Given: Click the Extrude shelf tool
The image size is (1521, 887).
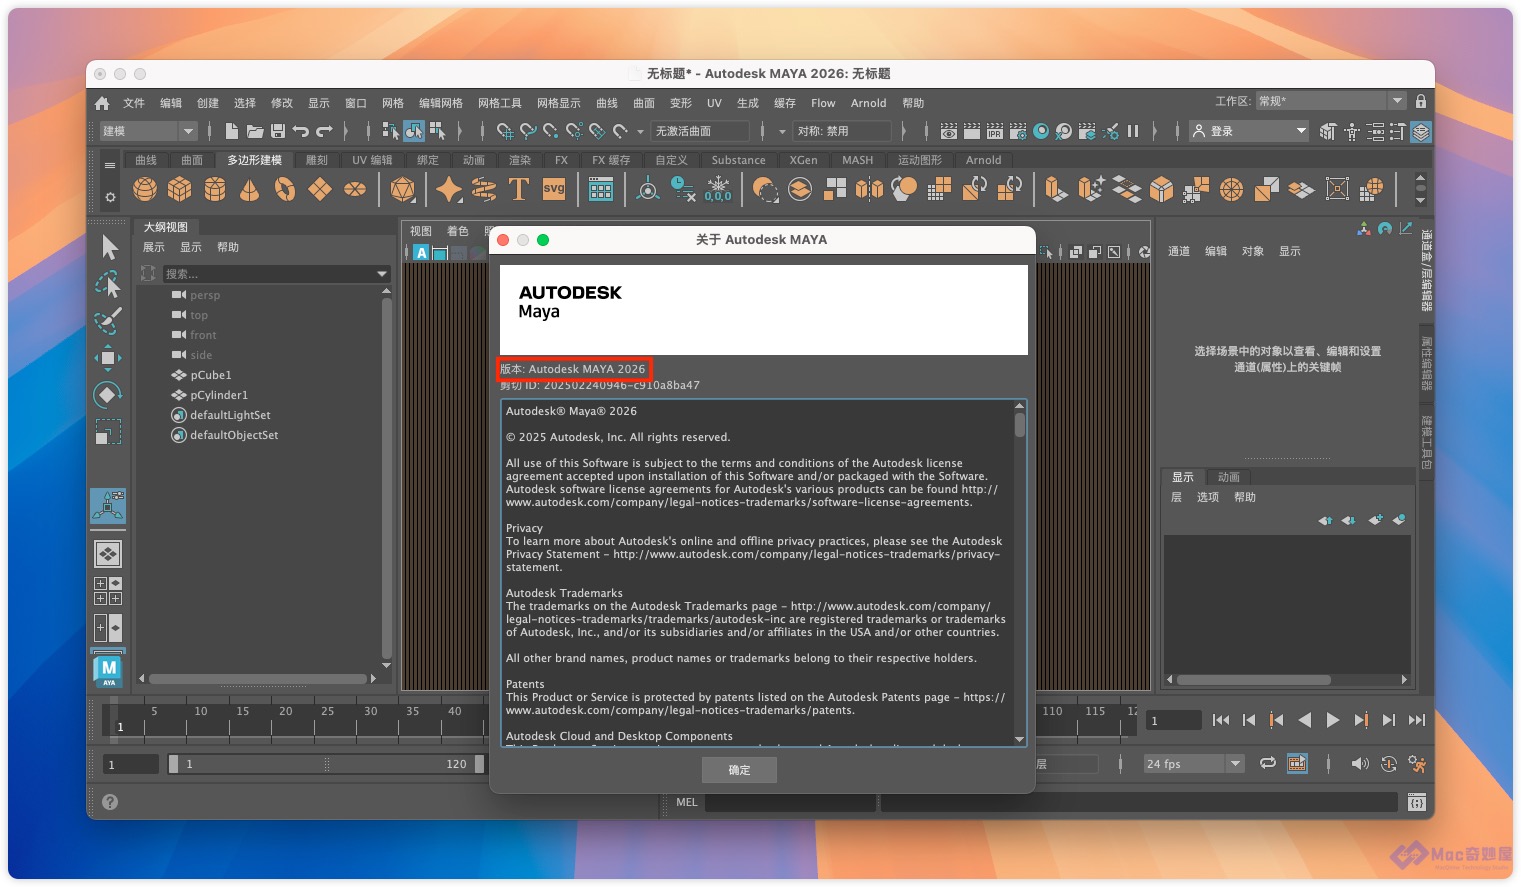Looking at the screenshot, I should click(x=1056, y=189).
